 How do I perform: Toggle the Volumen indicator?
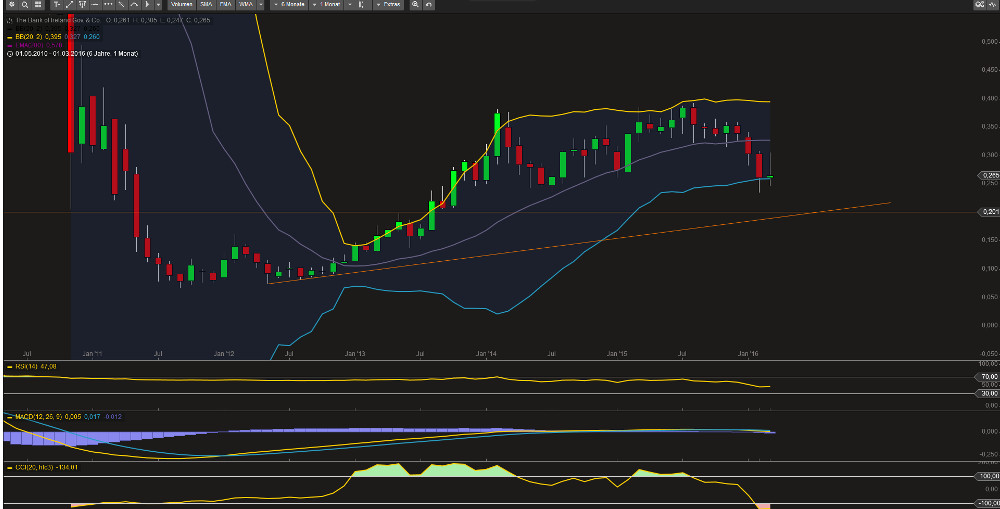point(179,5)
